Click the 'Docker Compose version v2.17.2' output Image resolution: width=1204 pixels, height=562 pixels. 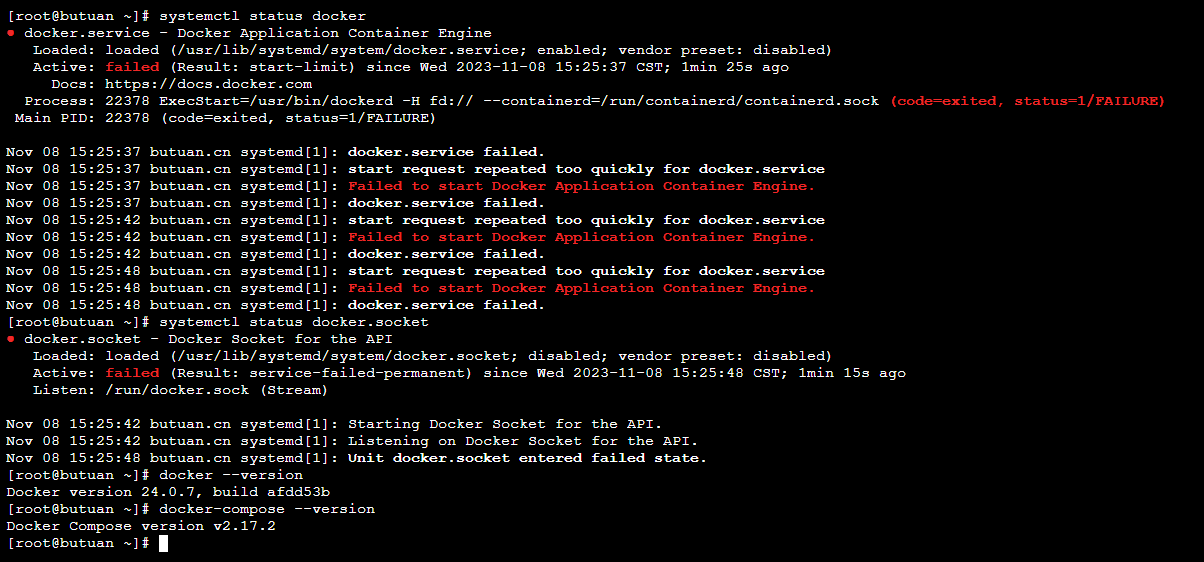tap(141, 526)
